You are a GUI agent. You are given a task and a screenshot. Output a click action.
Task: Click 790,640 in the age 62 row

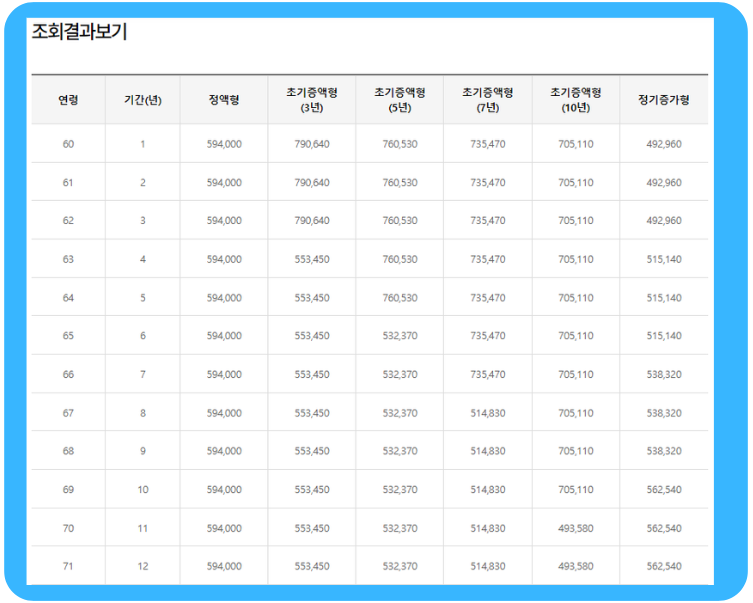point(312,220)
